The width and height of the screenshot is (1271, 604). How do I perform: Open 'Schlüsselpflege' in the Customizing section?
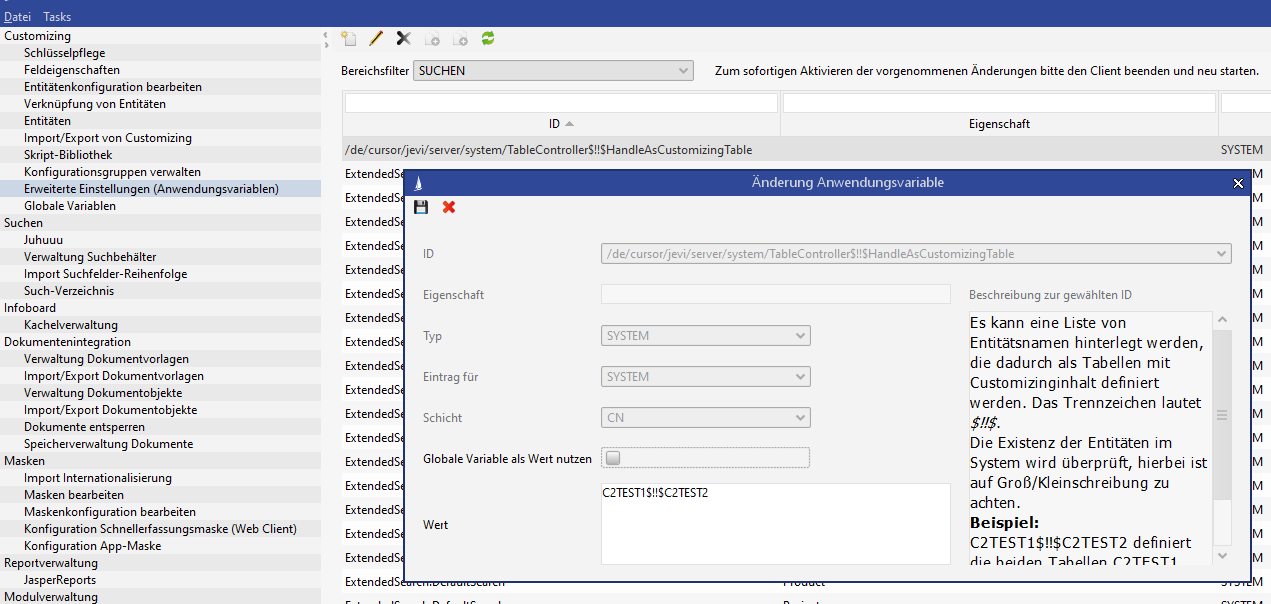65,53
